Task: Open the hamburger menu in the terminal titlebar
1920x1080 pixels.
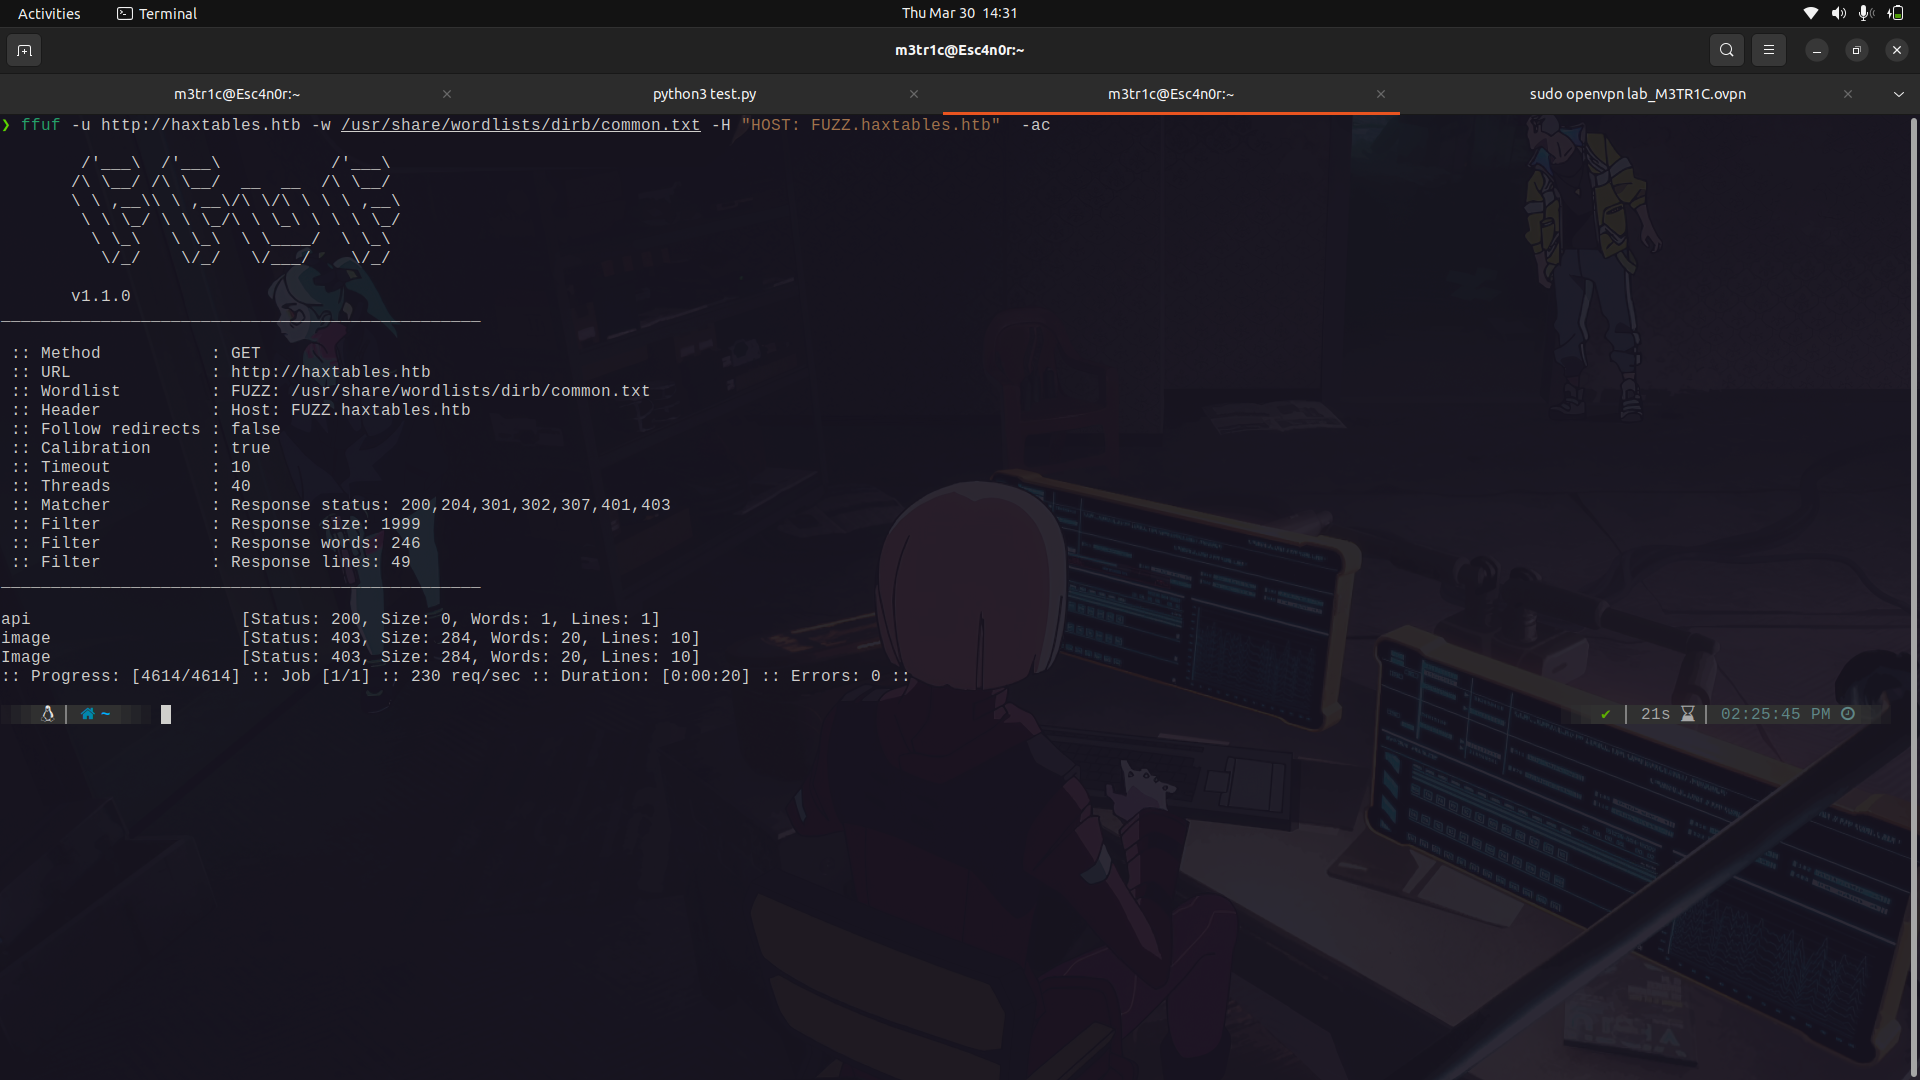Action: pyautogui.click(x=1769, y=49)
